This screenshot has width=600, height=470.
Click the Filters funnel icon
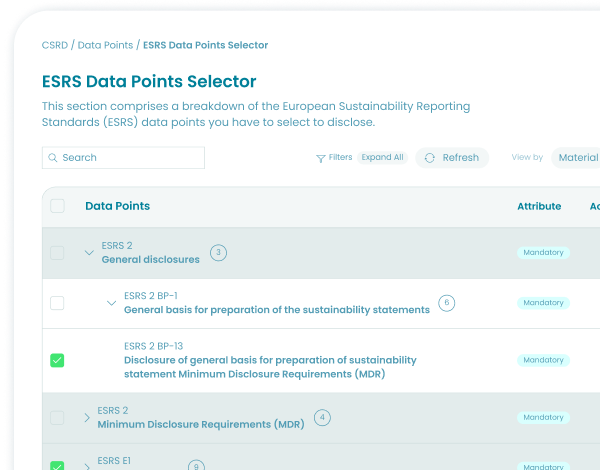coord(321,158)
